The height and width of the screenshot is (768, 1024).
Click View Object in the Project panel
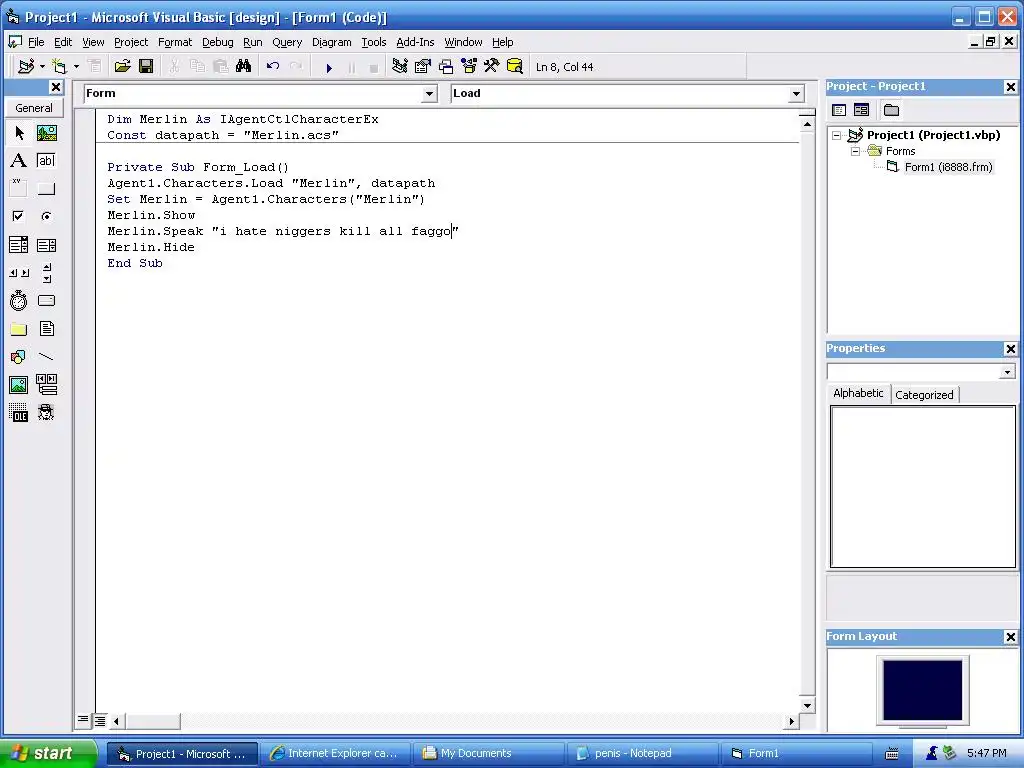pos(861,110)
